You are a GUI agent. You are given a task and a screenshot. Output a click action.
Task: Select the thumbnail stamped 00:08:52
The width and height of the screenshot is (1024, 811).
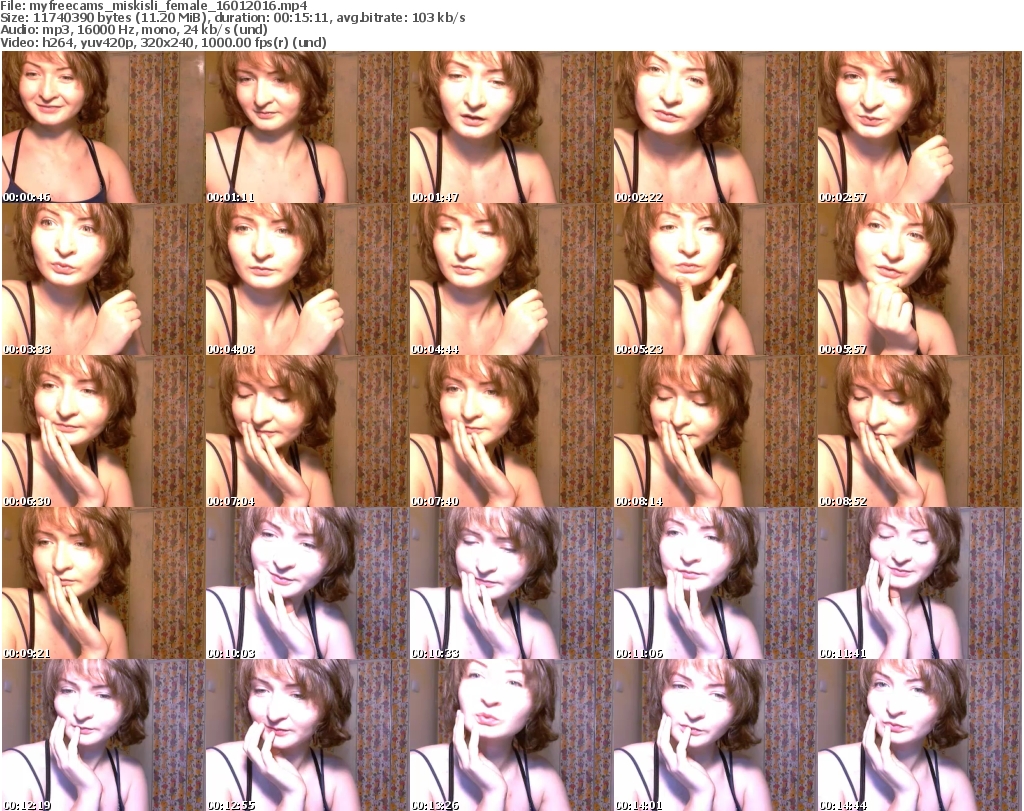[919, 432]
